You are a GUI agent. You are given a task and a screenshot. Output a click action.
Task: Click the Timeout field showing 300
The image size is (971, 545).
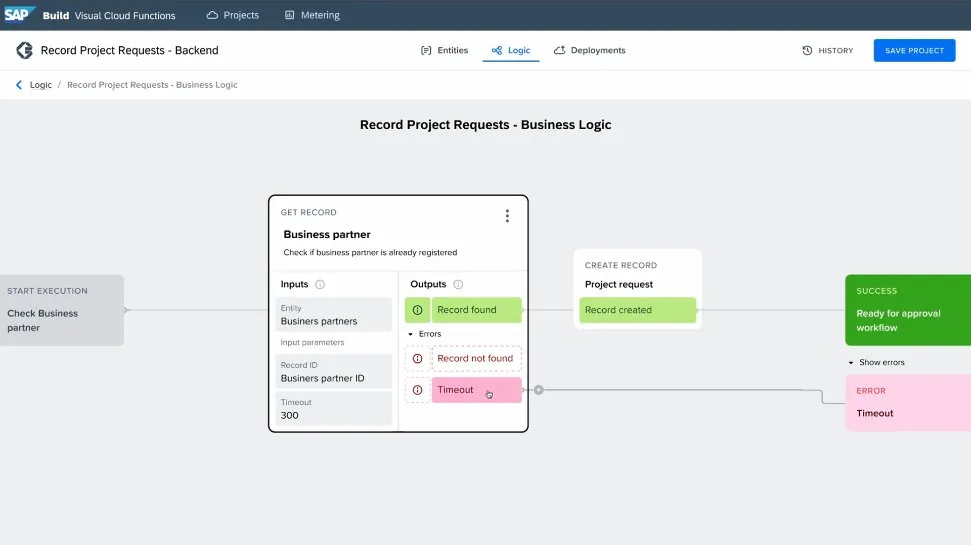click(x=334, y=409)
